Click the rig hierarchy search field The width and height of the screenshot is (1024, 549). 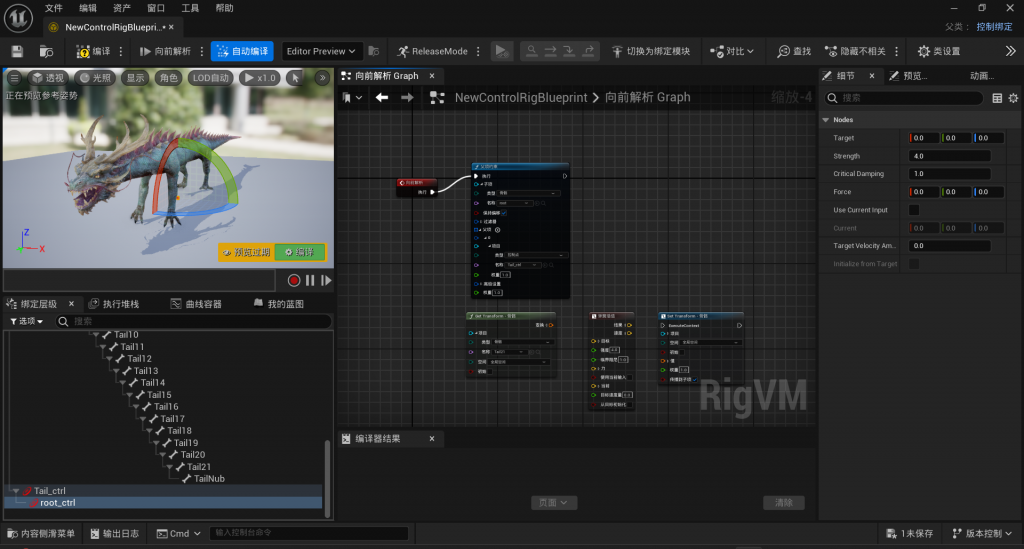point(194,321)
